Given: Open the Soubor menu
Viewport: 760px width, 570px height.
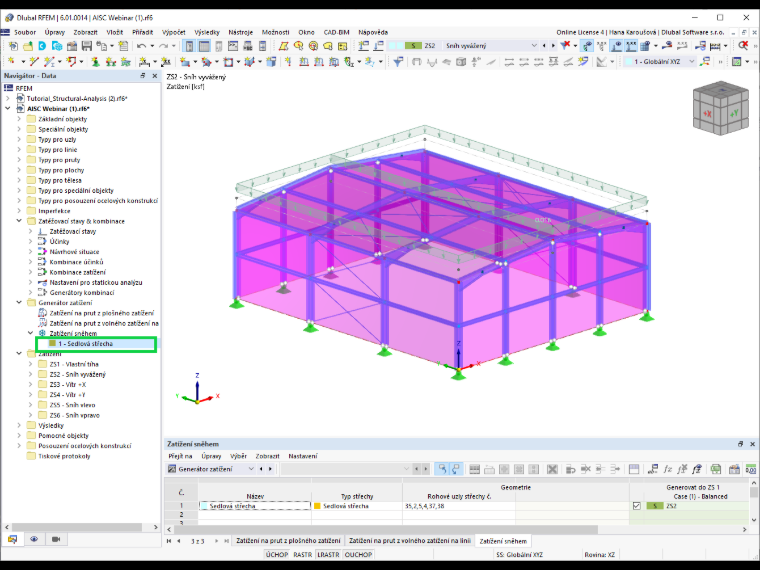Looking at the screenshot, I should 25,32.
